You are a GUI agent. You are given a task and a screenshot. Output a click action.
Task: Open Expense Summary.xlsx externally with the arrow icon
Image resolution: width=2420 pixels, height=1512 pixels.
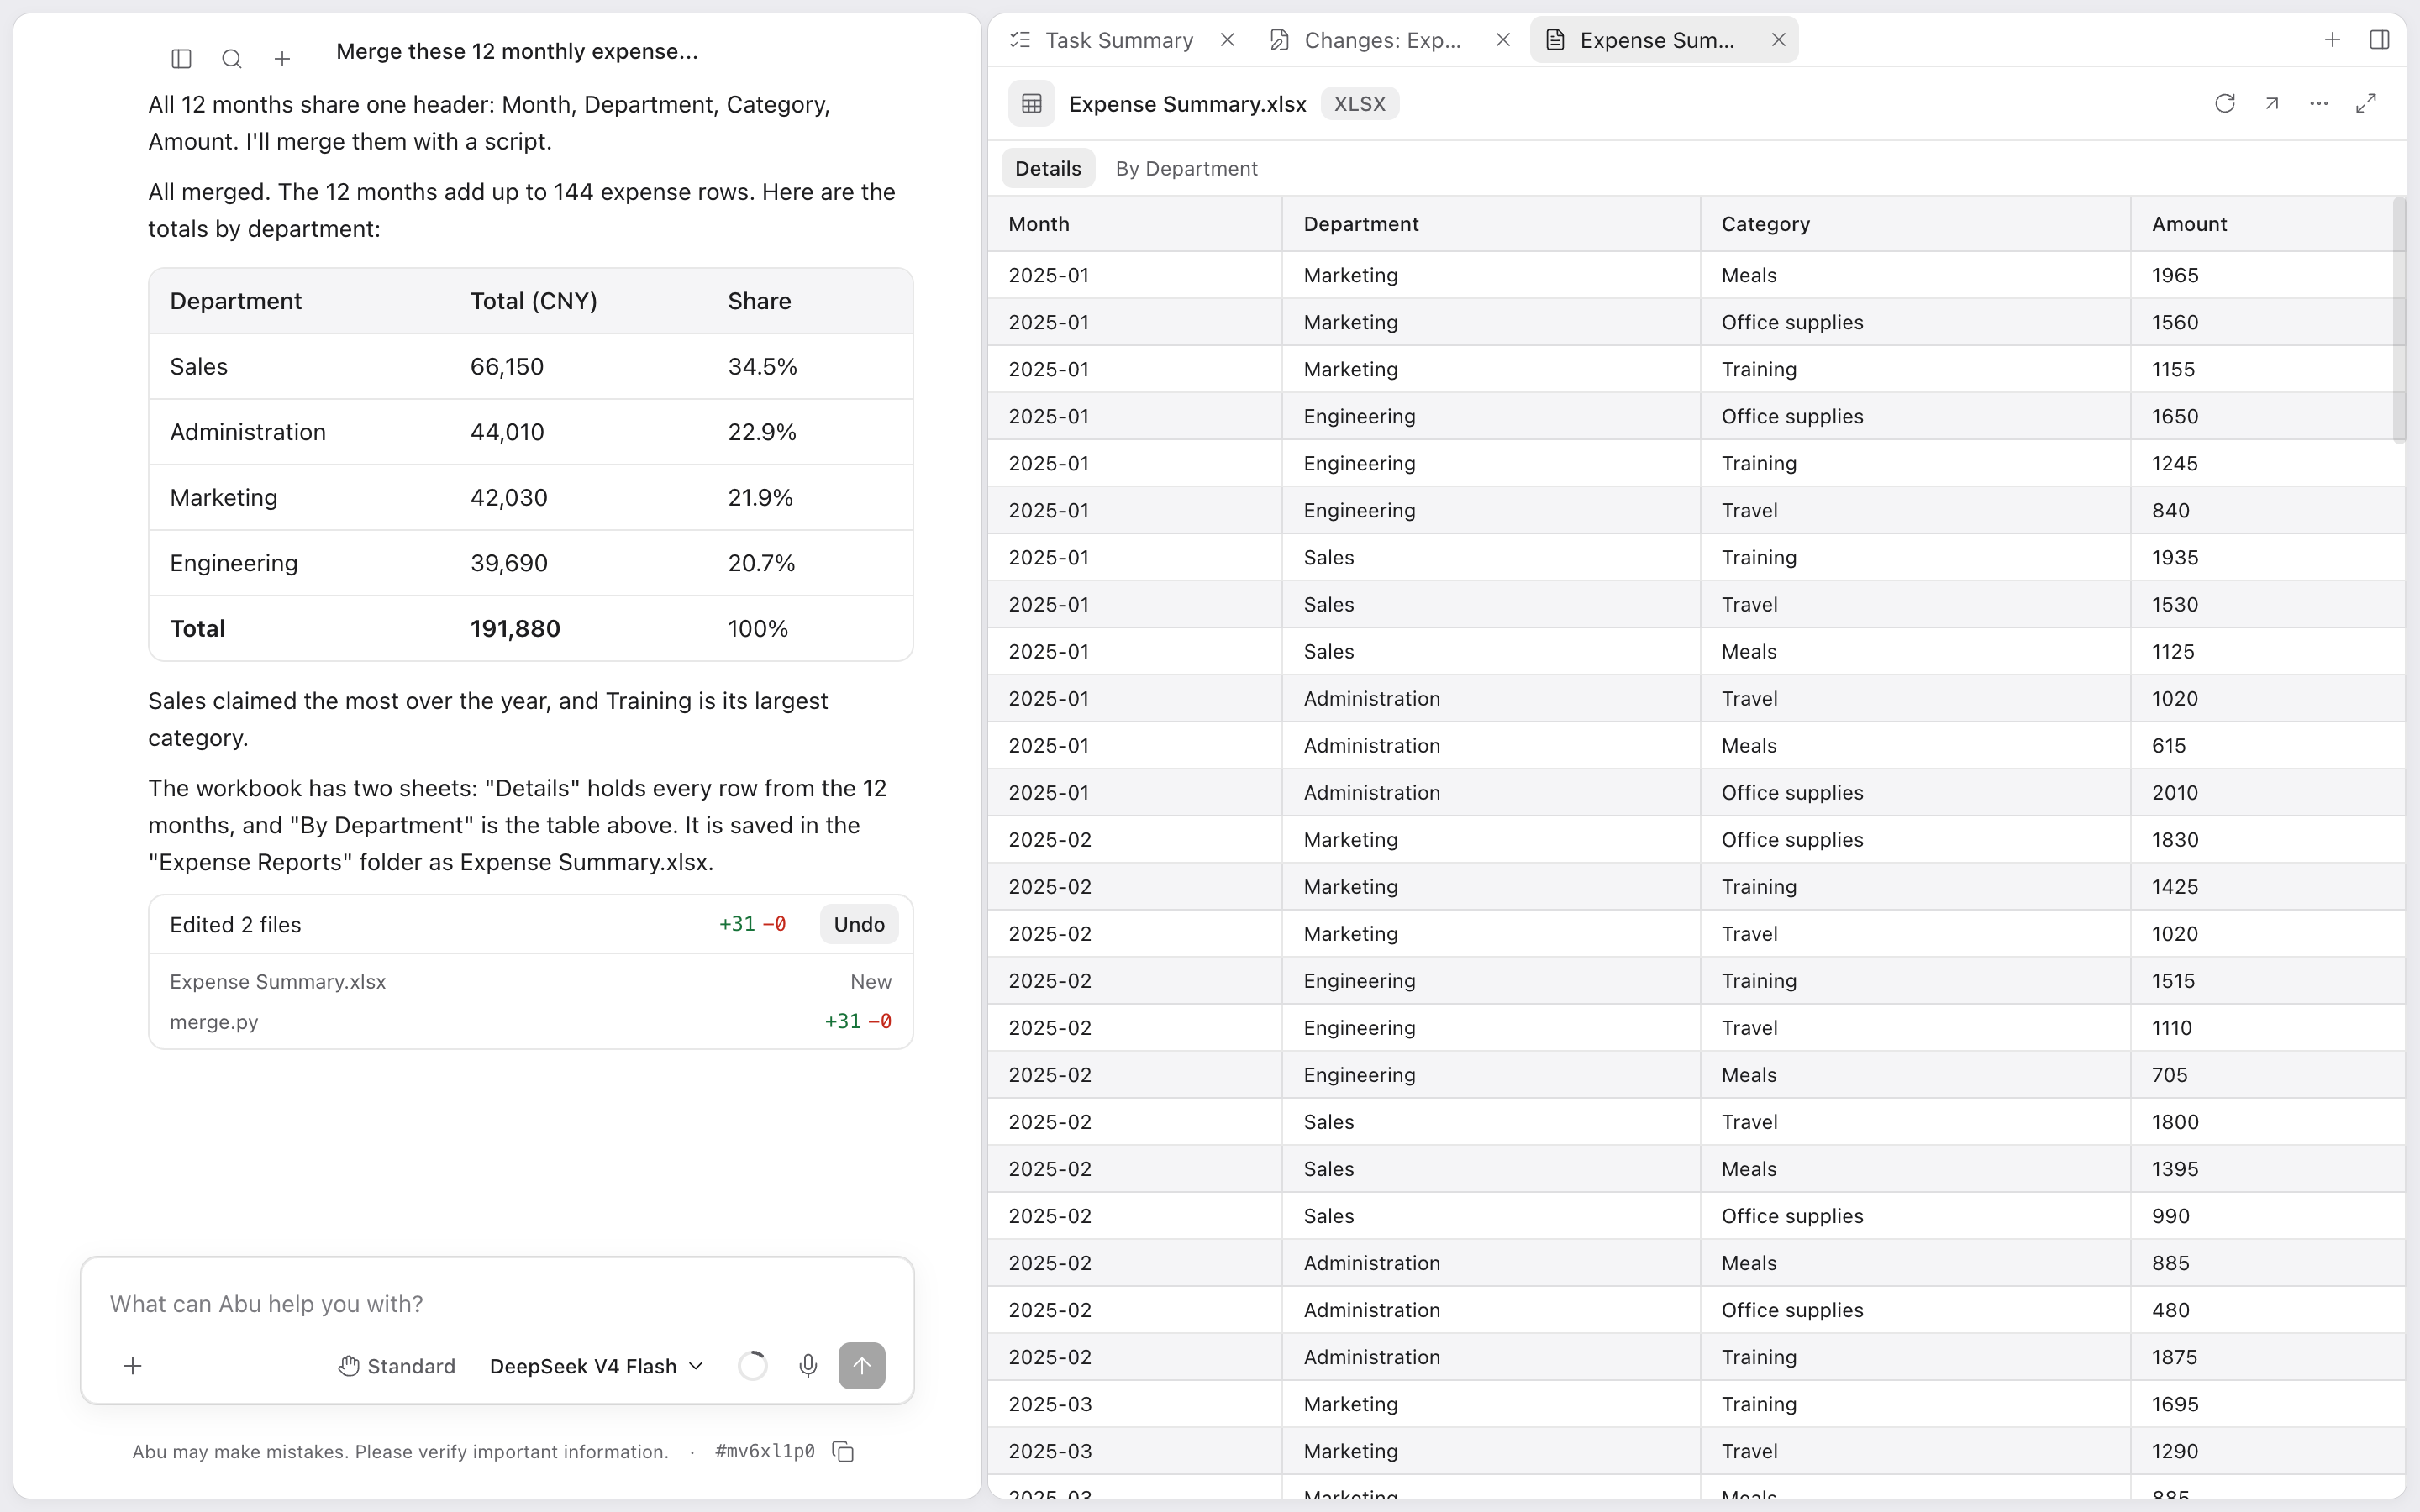2271,103
